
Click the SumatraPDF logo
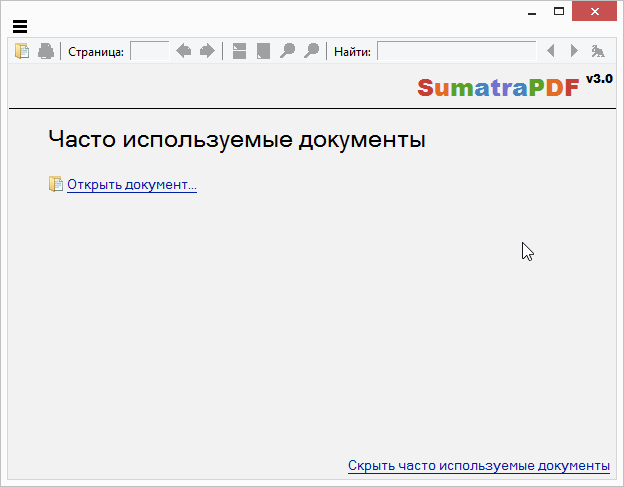498,87
